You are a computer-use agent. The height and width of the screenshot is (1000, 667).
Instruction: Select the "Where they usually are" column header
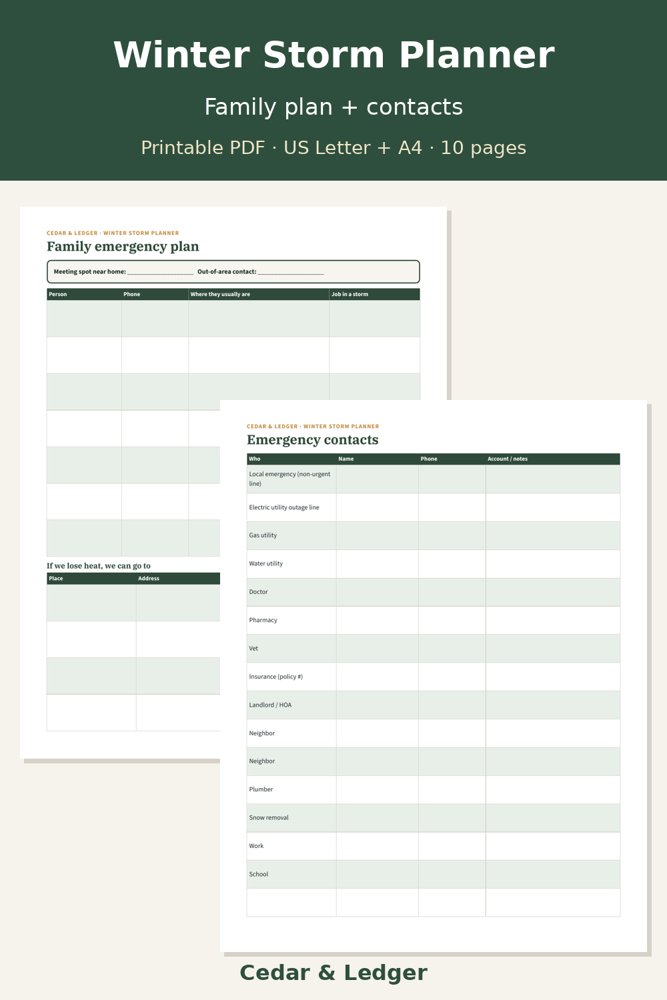[x=220, y=294]
